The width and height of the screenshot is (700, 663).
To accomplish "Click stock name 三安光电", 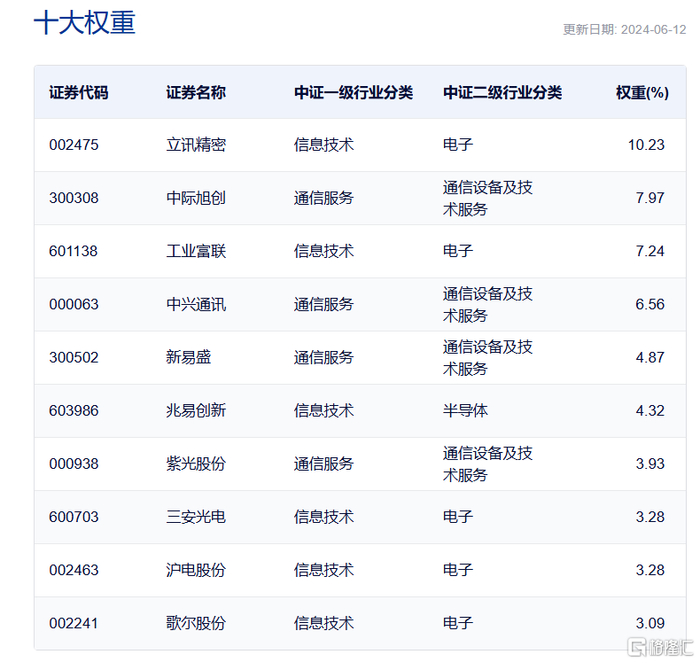I will 196,517.
